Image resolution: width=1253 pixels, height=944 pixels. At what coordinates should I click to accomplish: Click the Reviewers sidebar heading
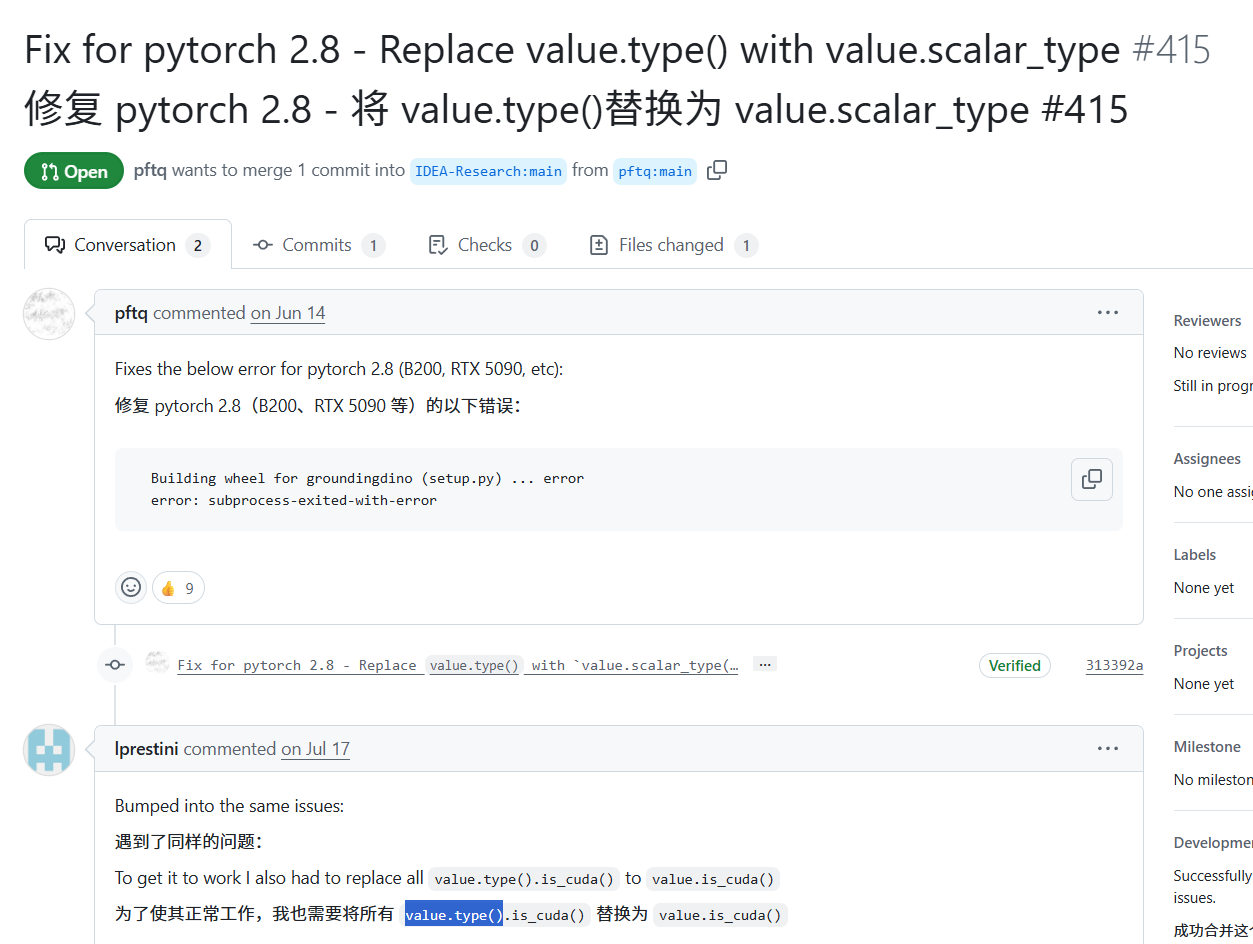click(x=1207, y=321)
